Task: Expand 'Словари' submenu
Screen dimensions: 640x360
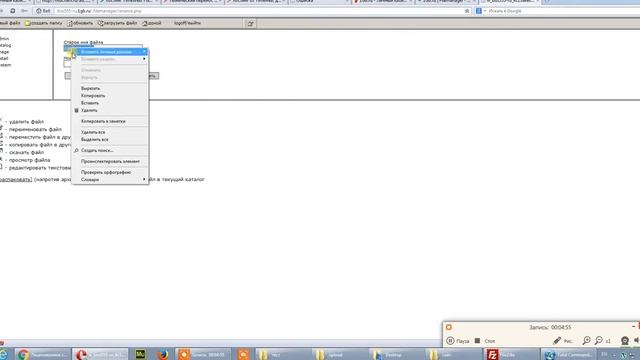Action: tap(110, 180)
